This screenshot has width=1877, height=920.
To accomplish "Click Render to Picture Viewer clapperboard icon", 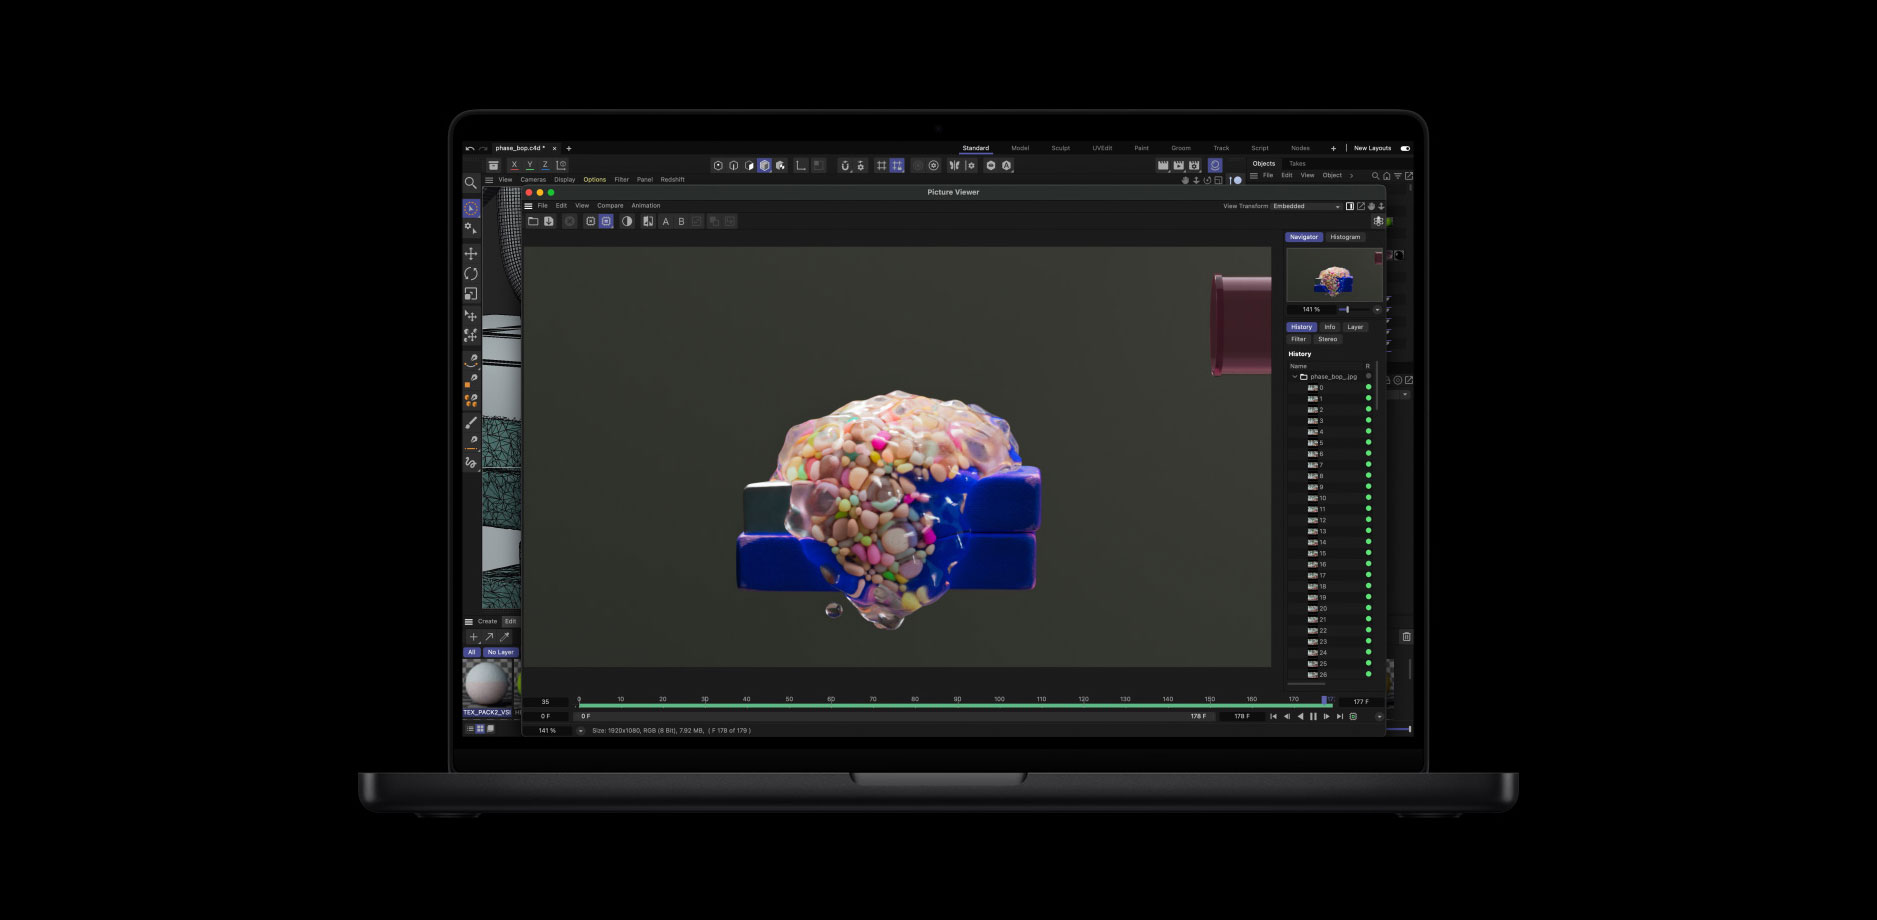I will [x=1178, y=165].
